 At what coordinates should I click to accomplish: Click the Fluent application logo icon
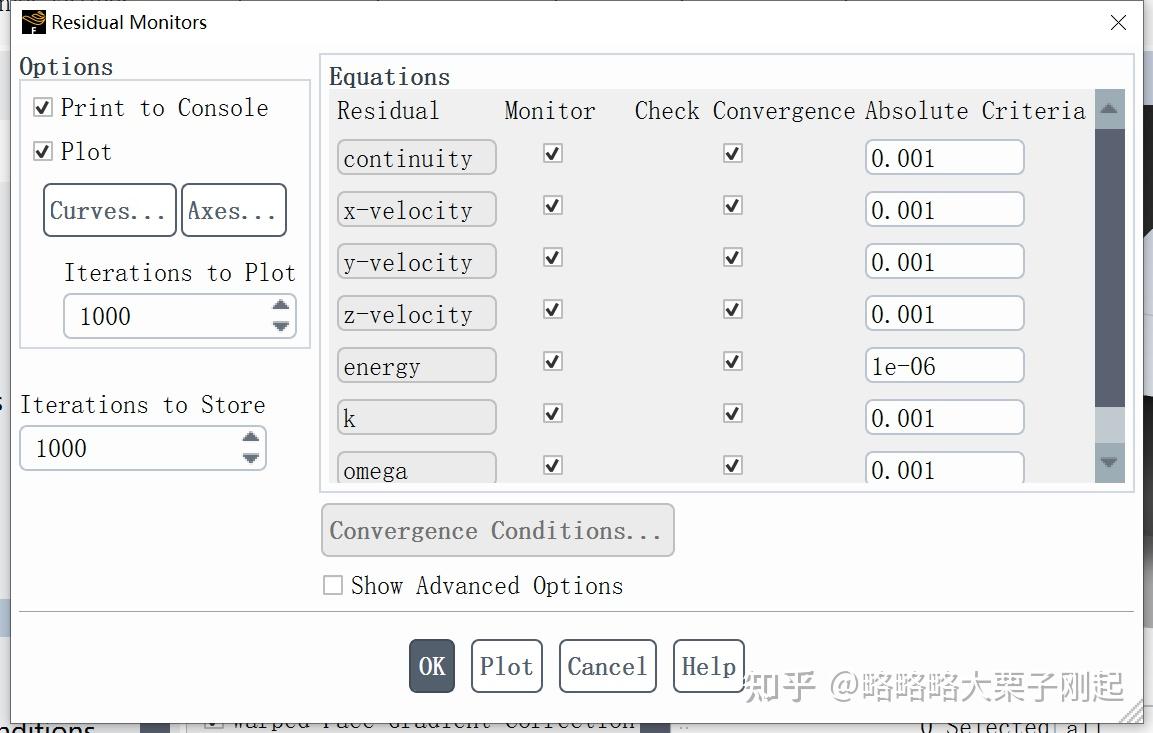click(30, 21)
